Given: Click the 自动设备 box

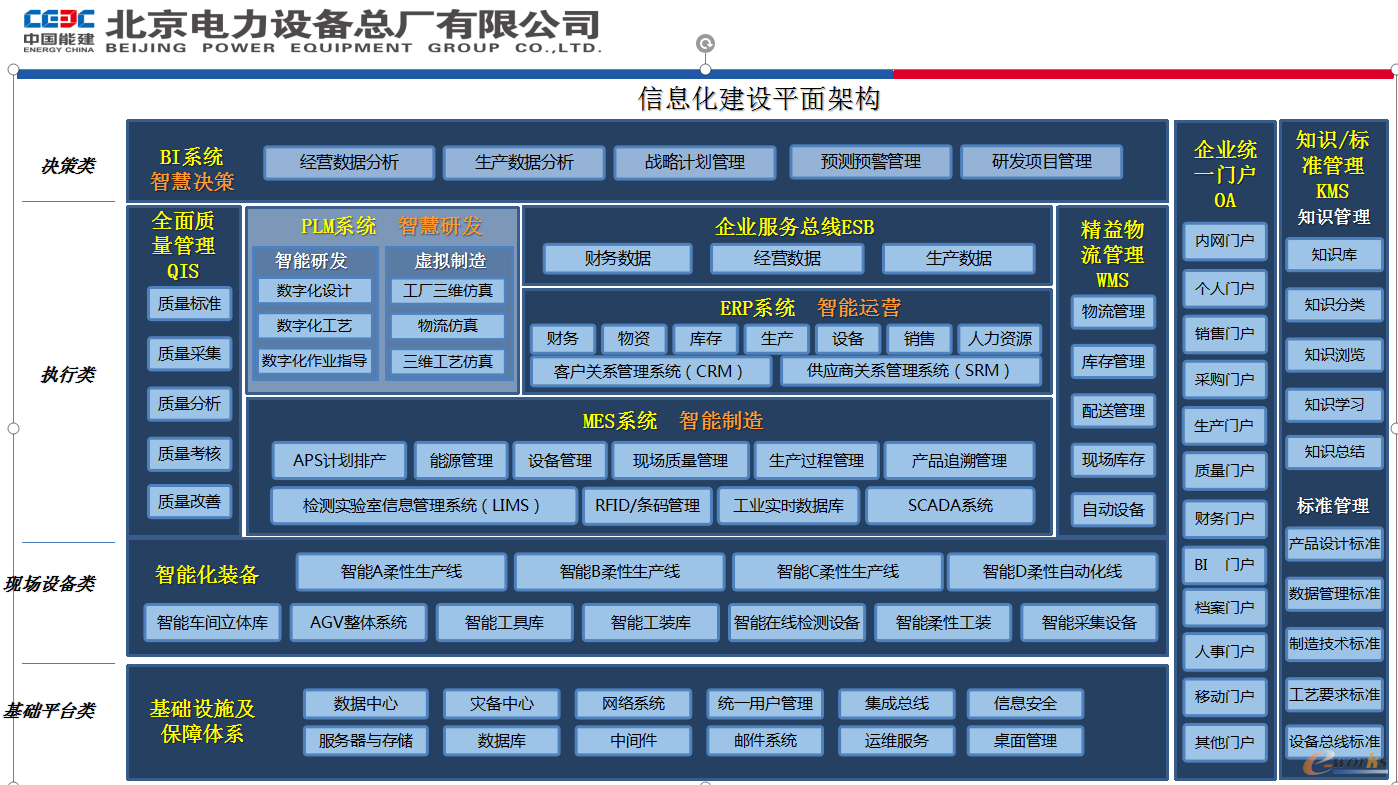Looking at the screenshot, I should (x=1113, y=510).
